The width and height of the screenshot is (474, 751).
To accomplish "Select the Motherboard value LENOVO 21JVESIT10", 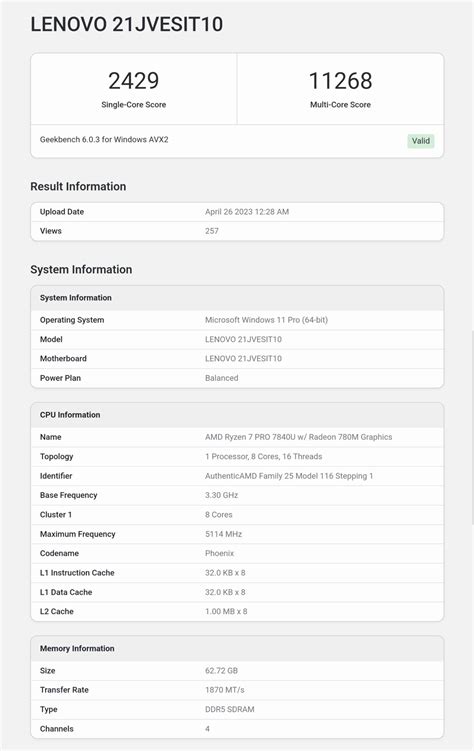I will point(243,358).
